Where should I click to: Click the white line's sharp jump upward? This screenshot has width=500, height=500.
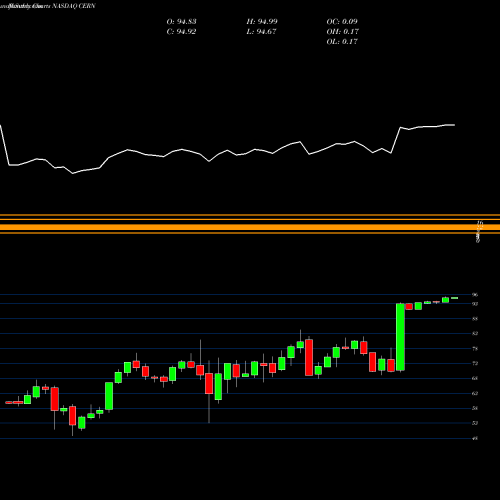pyautogui.click(x=396, y=140)
